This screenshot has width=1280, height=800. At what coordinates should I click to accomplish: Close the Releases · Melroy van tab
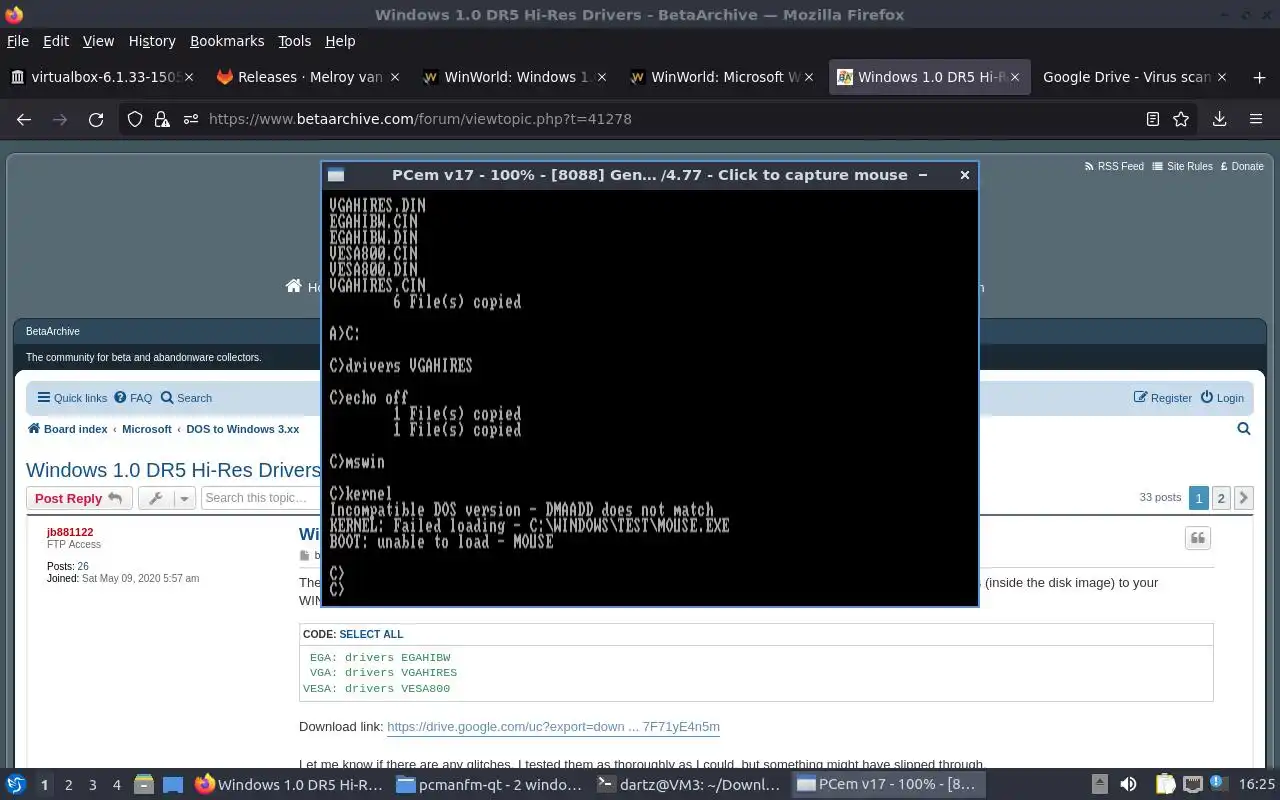click(396, 77)
